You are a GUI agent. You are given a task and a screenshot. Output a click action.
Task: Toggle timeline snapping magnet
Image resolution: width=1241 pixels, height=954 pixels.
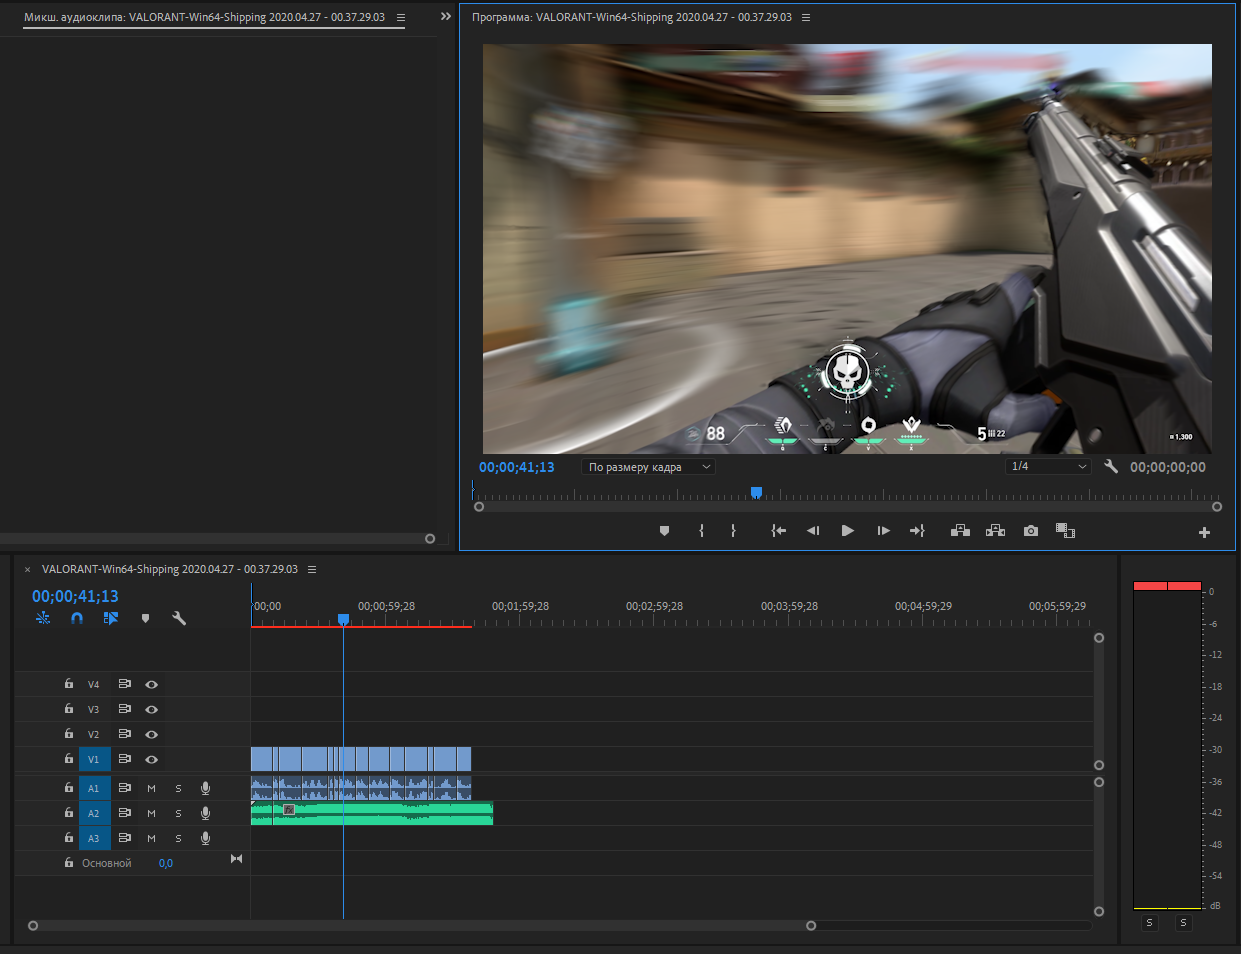77,618
